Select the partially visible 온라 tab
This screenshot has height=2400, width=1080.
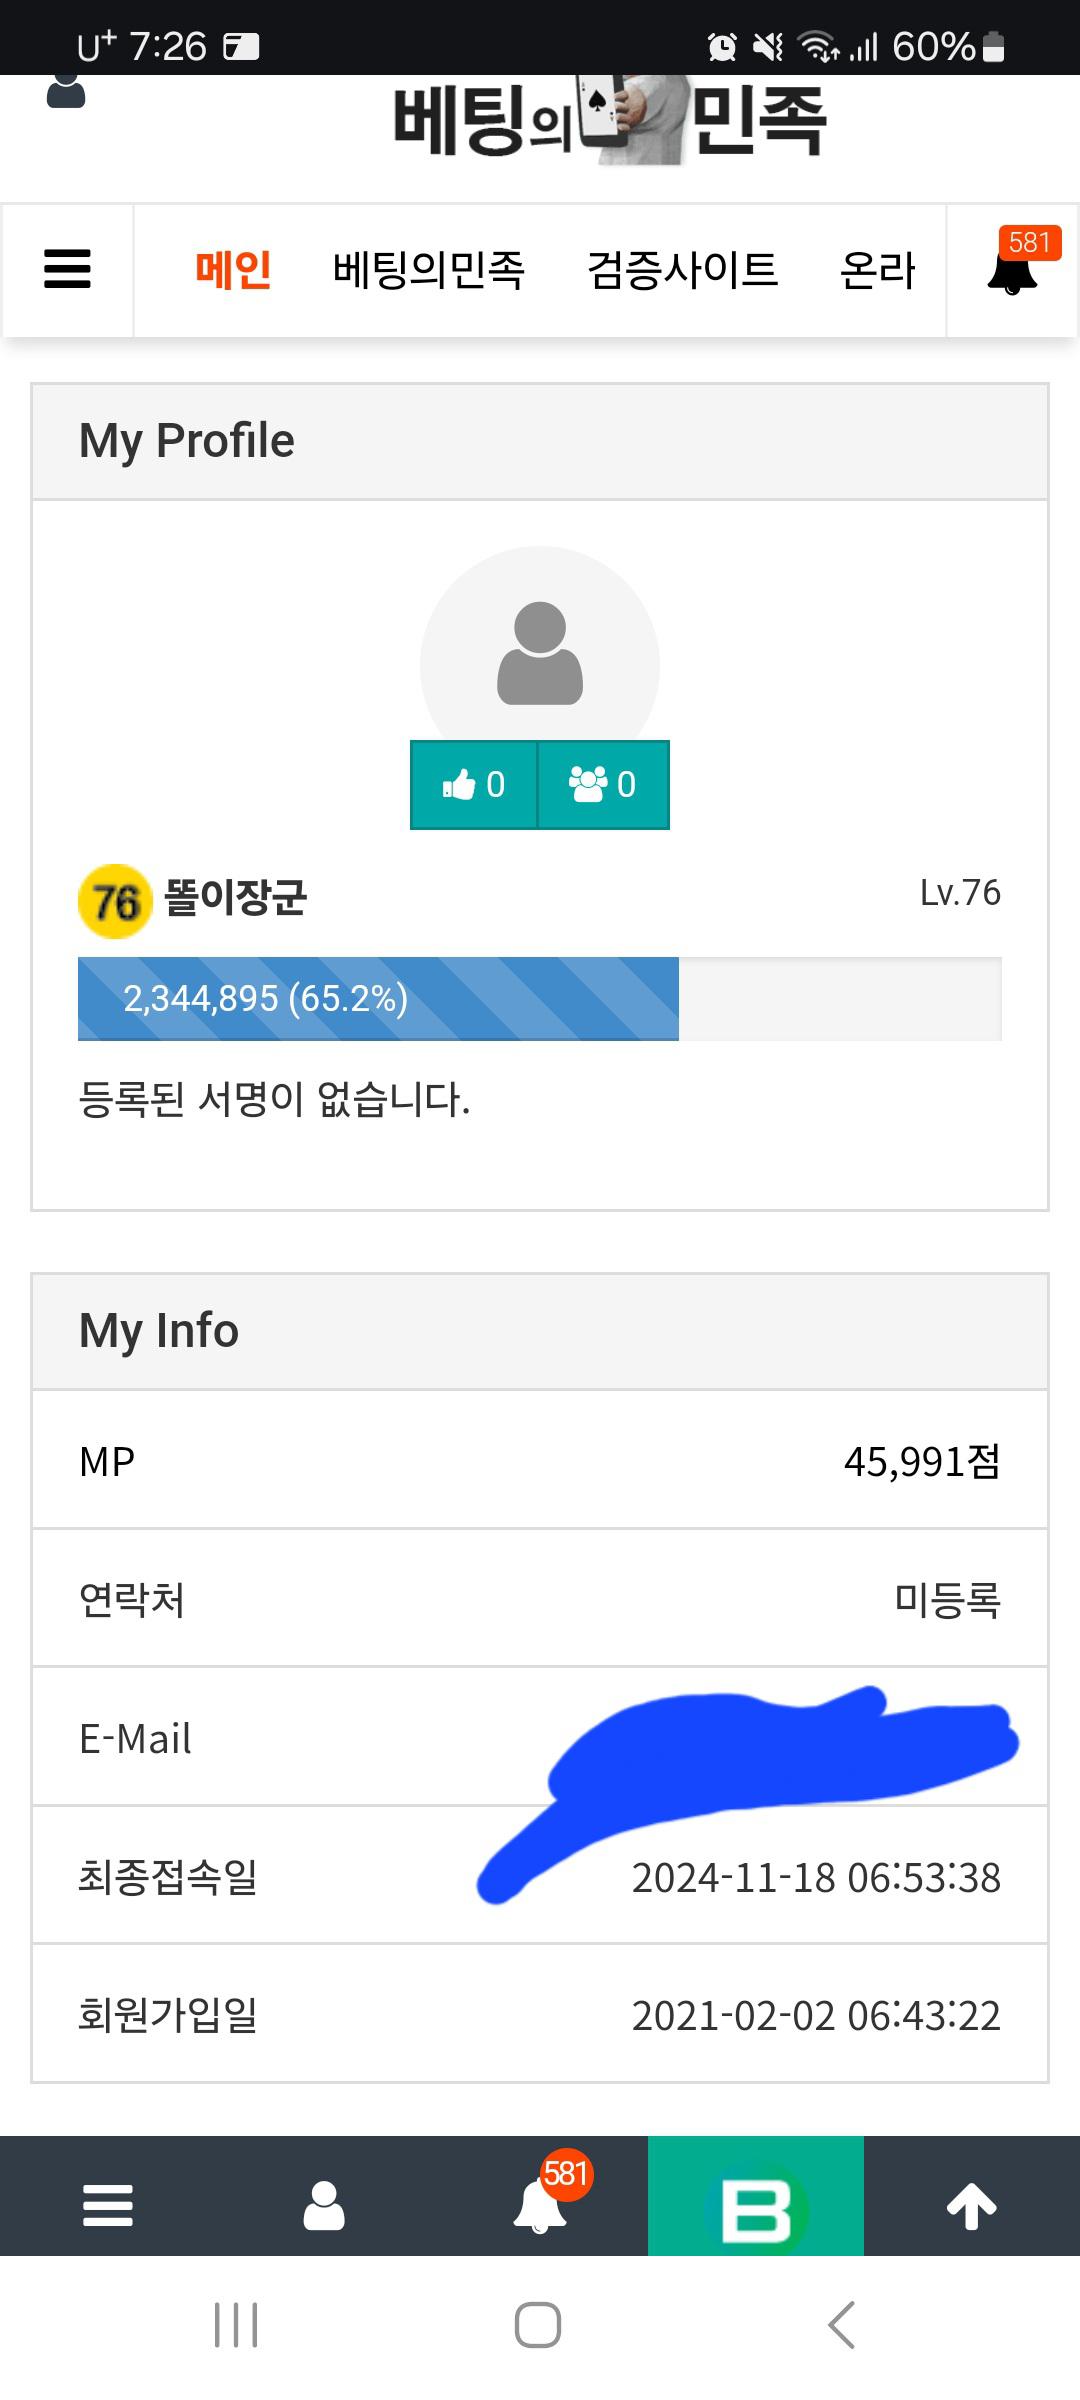coord(877,270)
